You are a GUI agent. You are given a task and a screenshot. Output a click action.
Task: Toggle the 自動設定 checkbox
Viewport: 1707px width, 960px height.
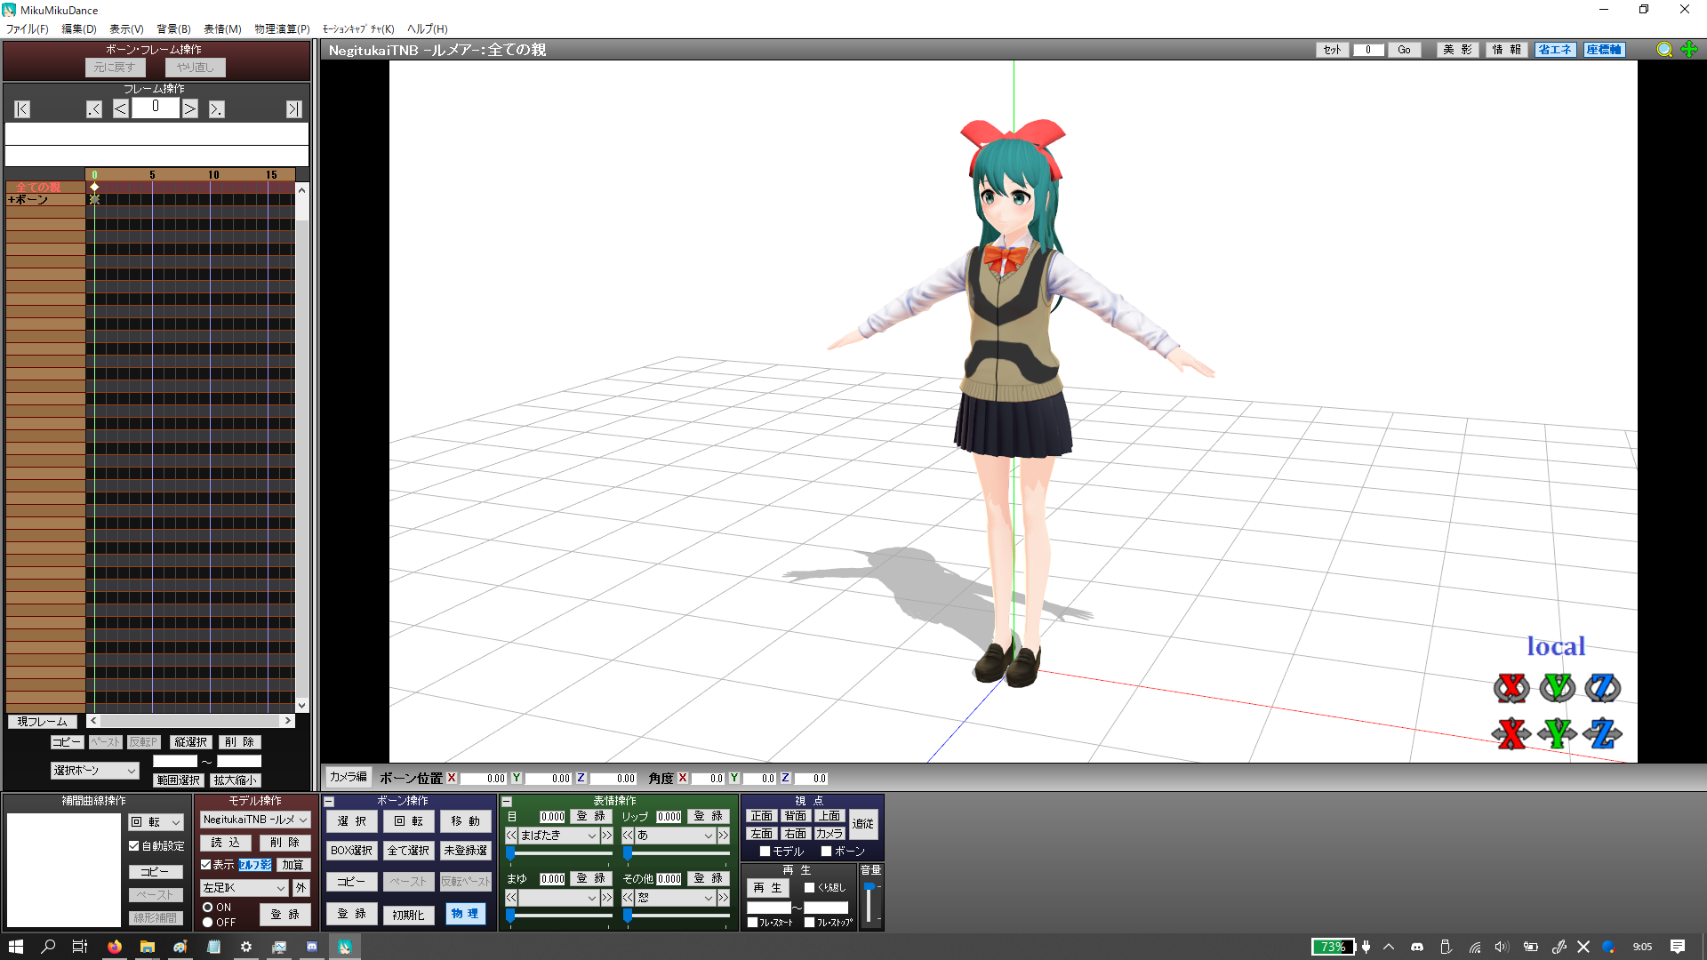tap(135, 846)
